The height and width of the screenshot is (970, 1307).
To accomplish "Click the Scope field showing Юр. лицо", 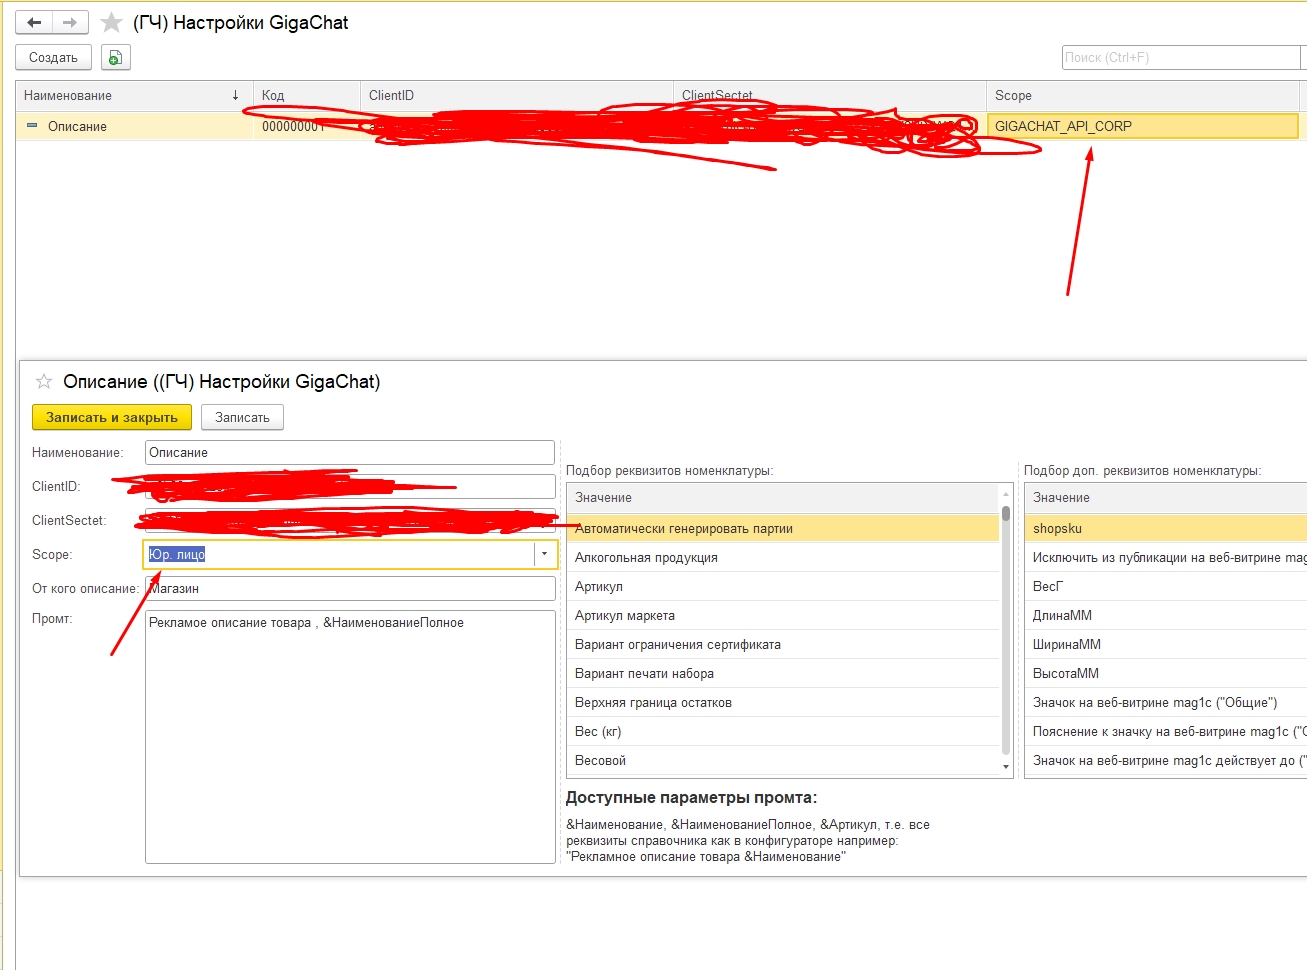I will (x=339, y=554).
